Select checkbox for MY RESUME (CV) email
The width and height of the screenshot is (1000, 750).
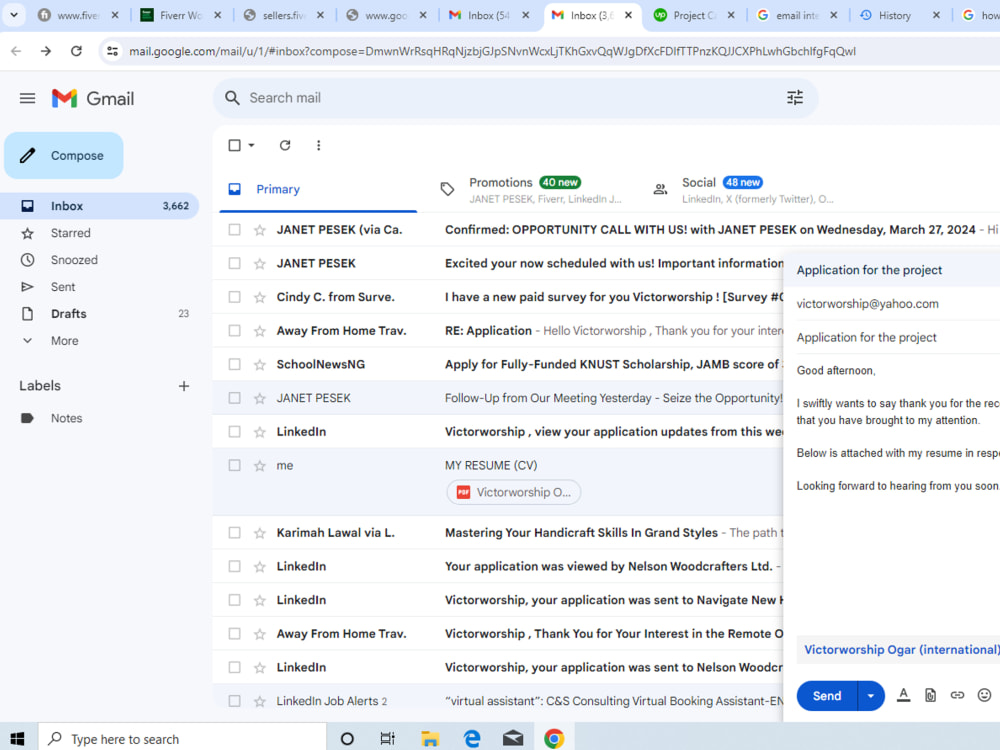(x=235, y=466)
